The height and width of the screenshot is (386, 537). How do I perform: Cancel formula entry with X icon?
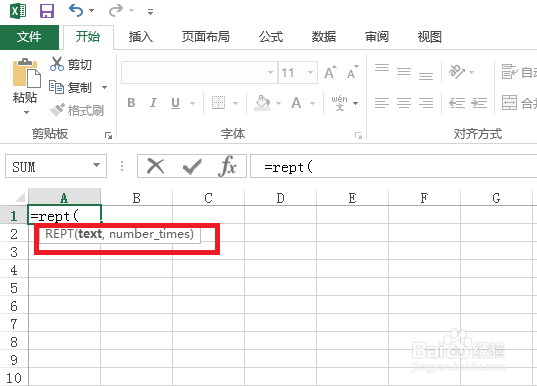pyautogui.click(x=155, y=166)
